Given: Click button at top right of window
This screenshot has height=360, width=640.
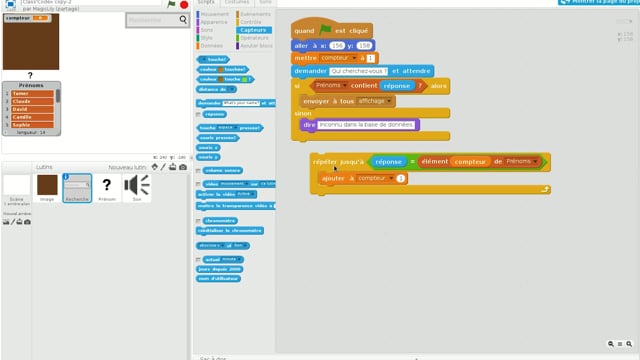Looking at the screenshot, I should click(x=599, y=2).
